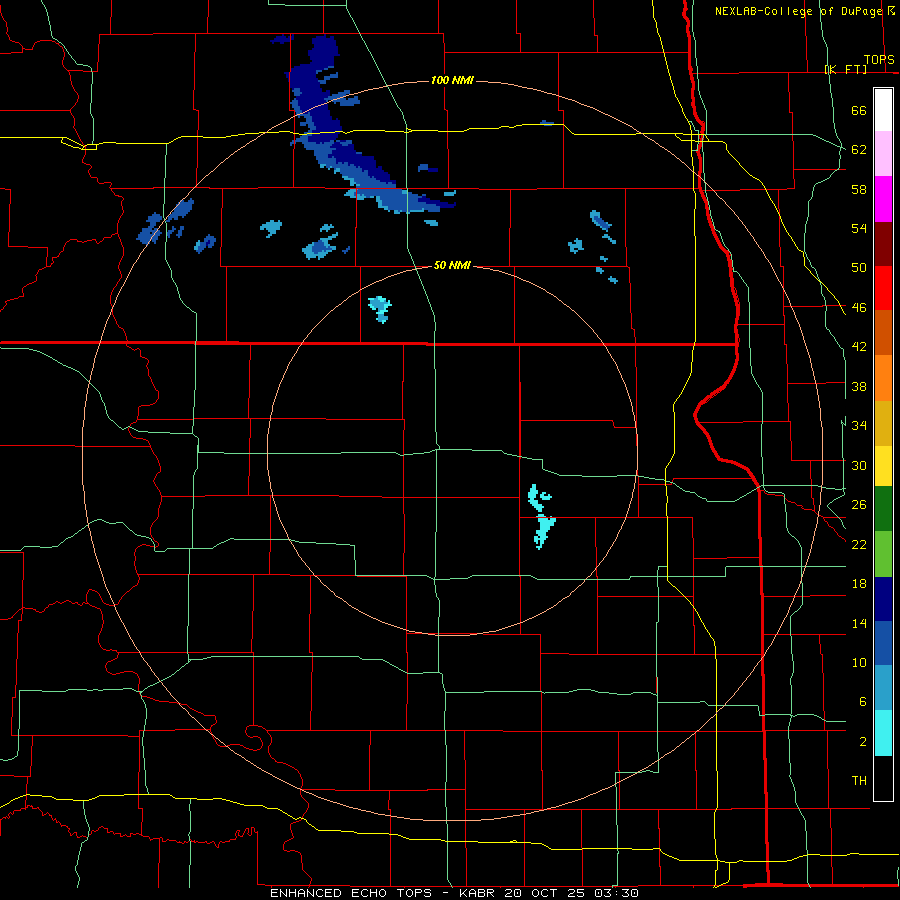Image resolution: width=900 pixels, height=900 pixels.
Task: Click the light green legend swatch
Action: [883, 554]
